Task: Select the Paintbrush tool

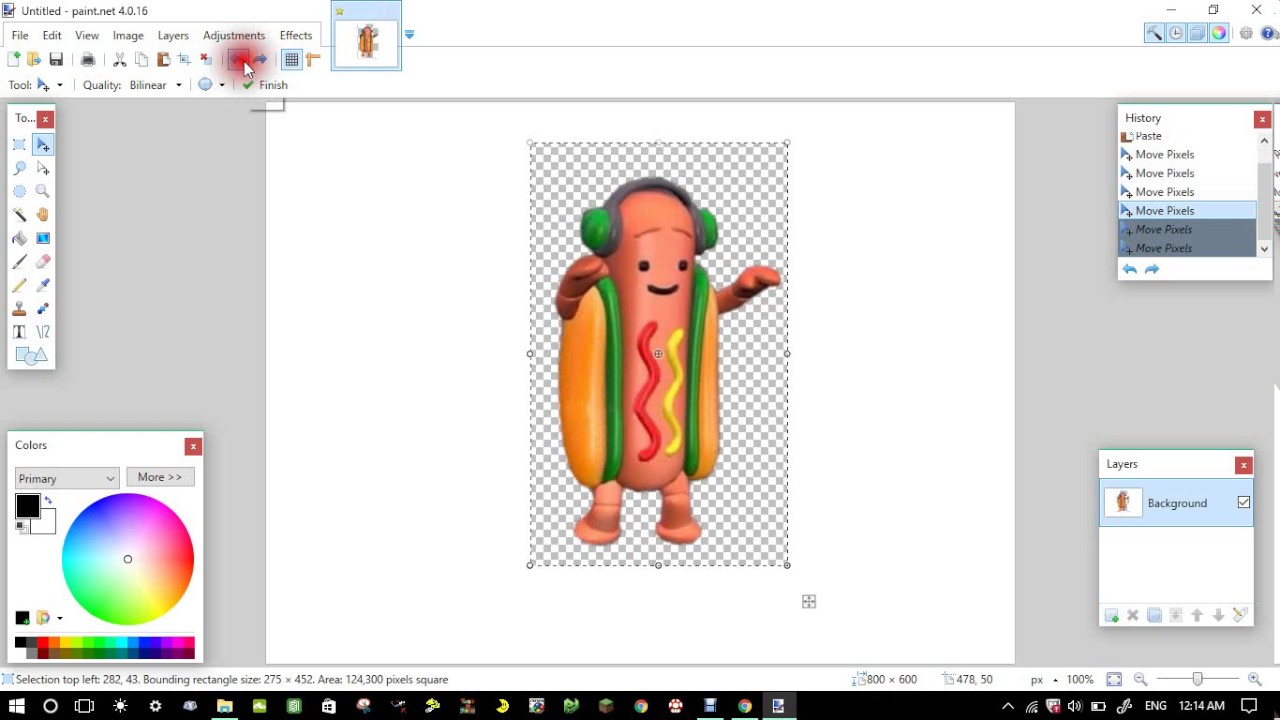Action: [19, 262]
